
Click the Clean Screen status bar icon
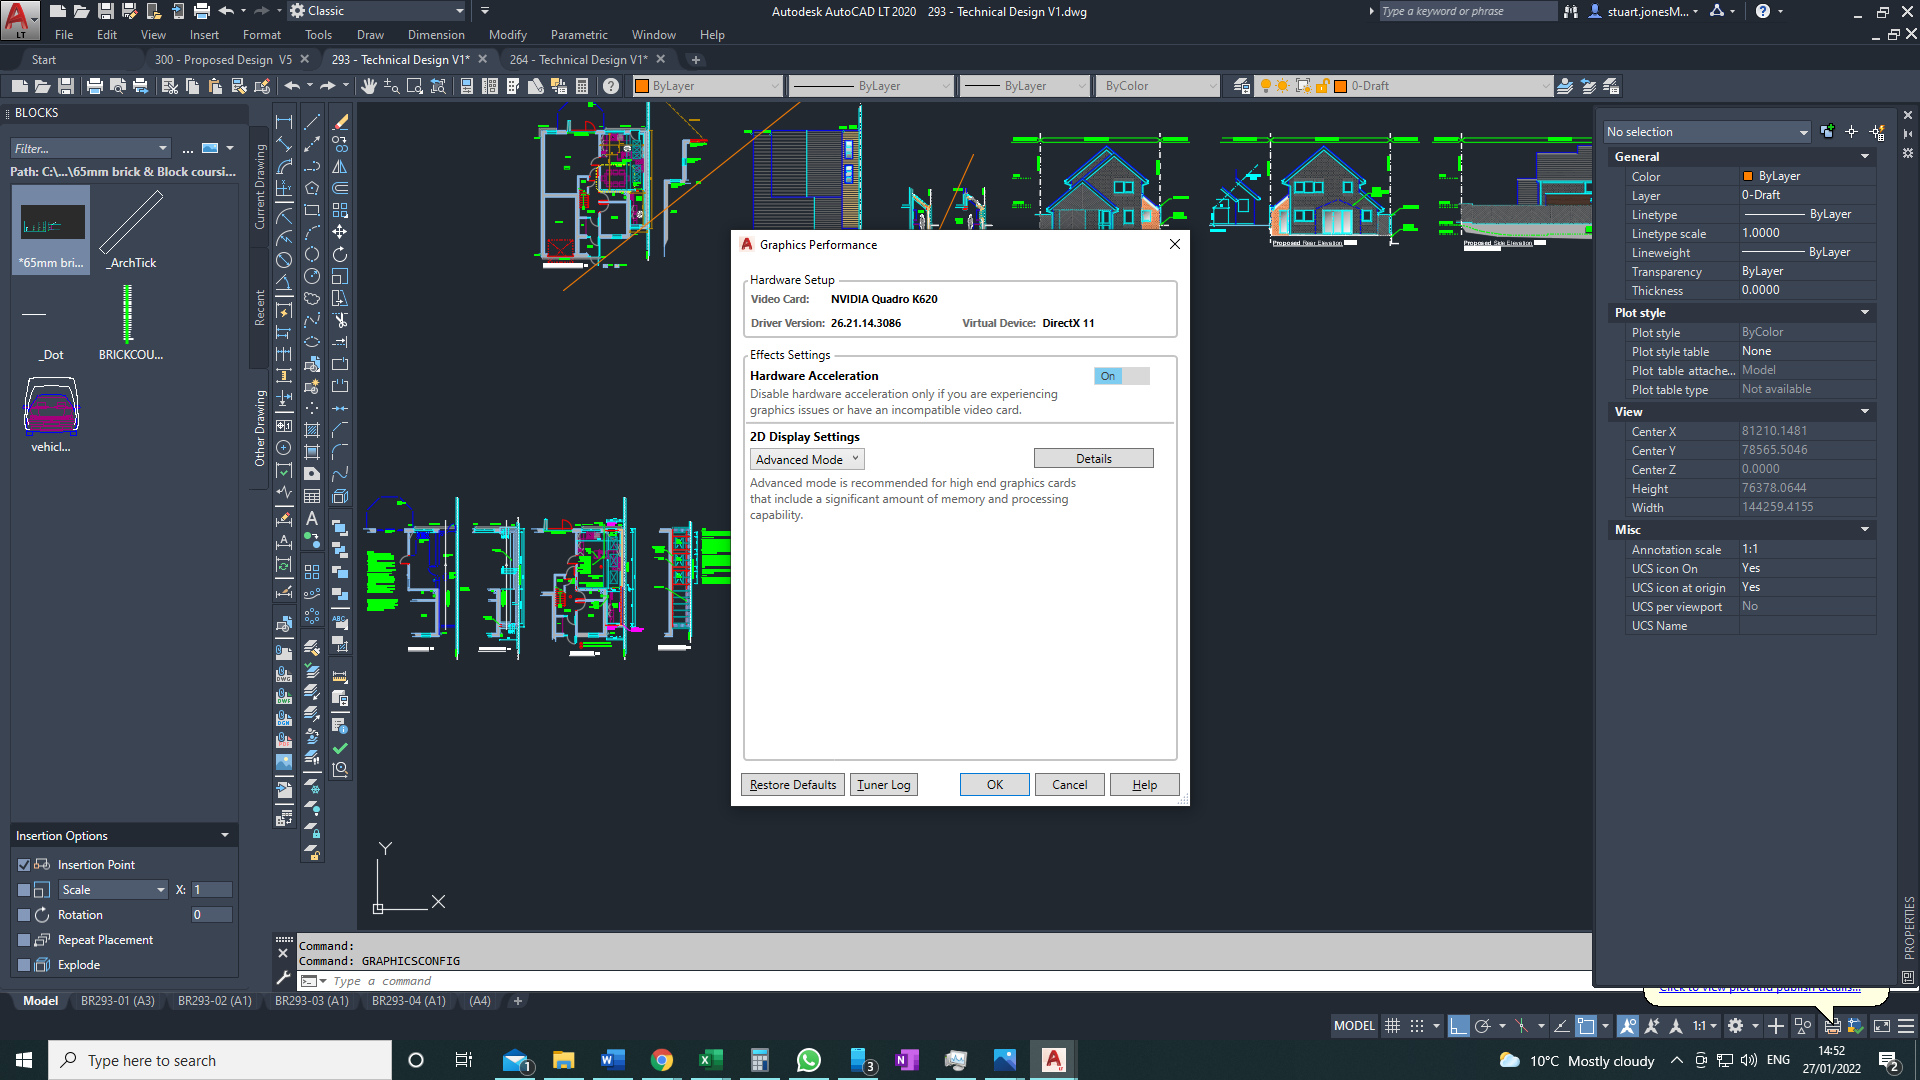[x=1882, y=1026]
